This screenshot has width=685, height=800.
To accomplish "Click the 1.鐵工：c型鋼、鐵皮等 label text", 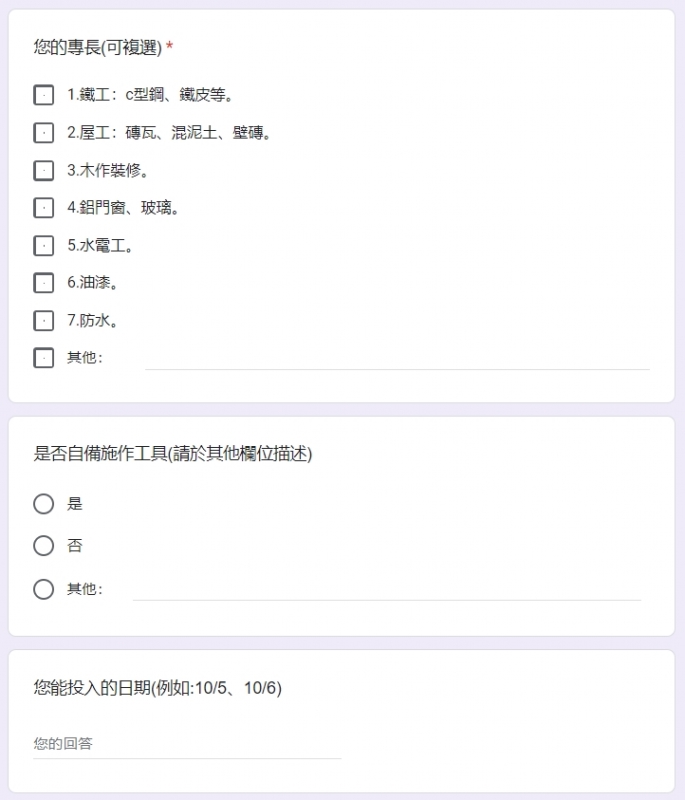I will (150, 95).
